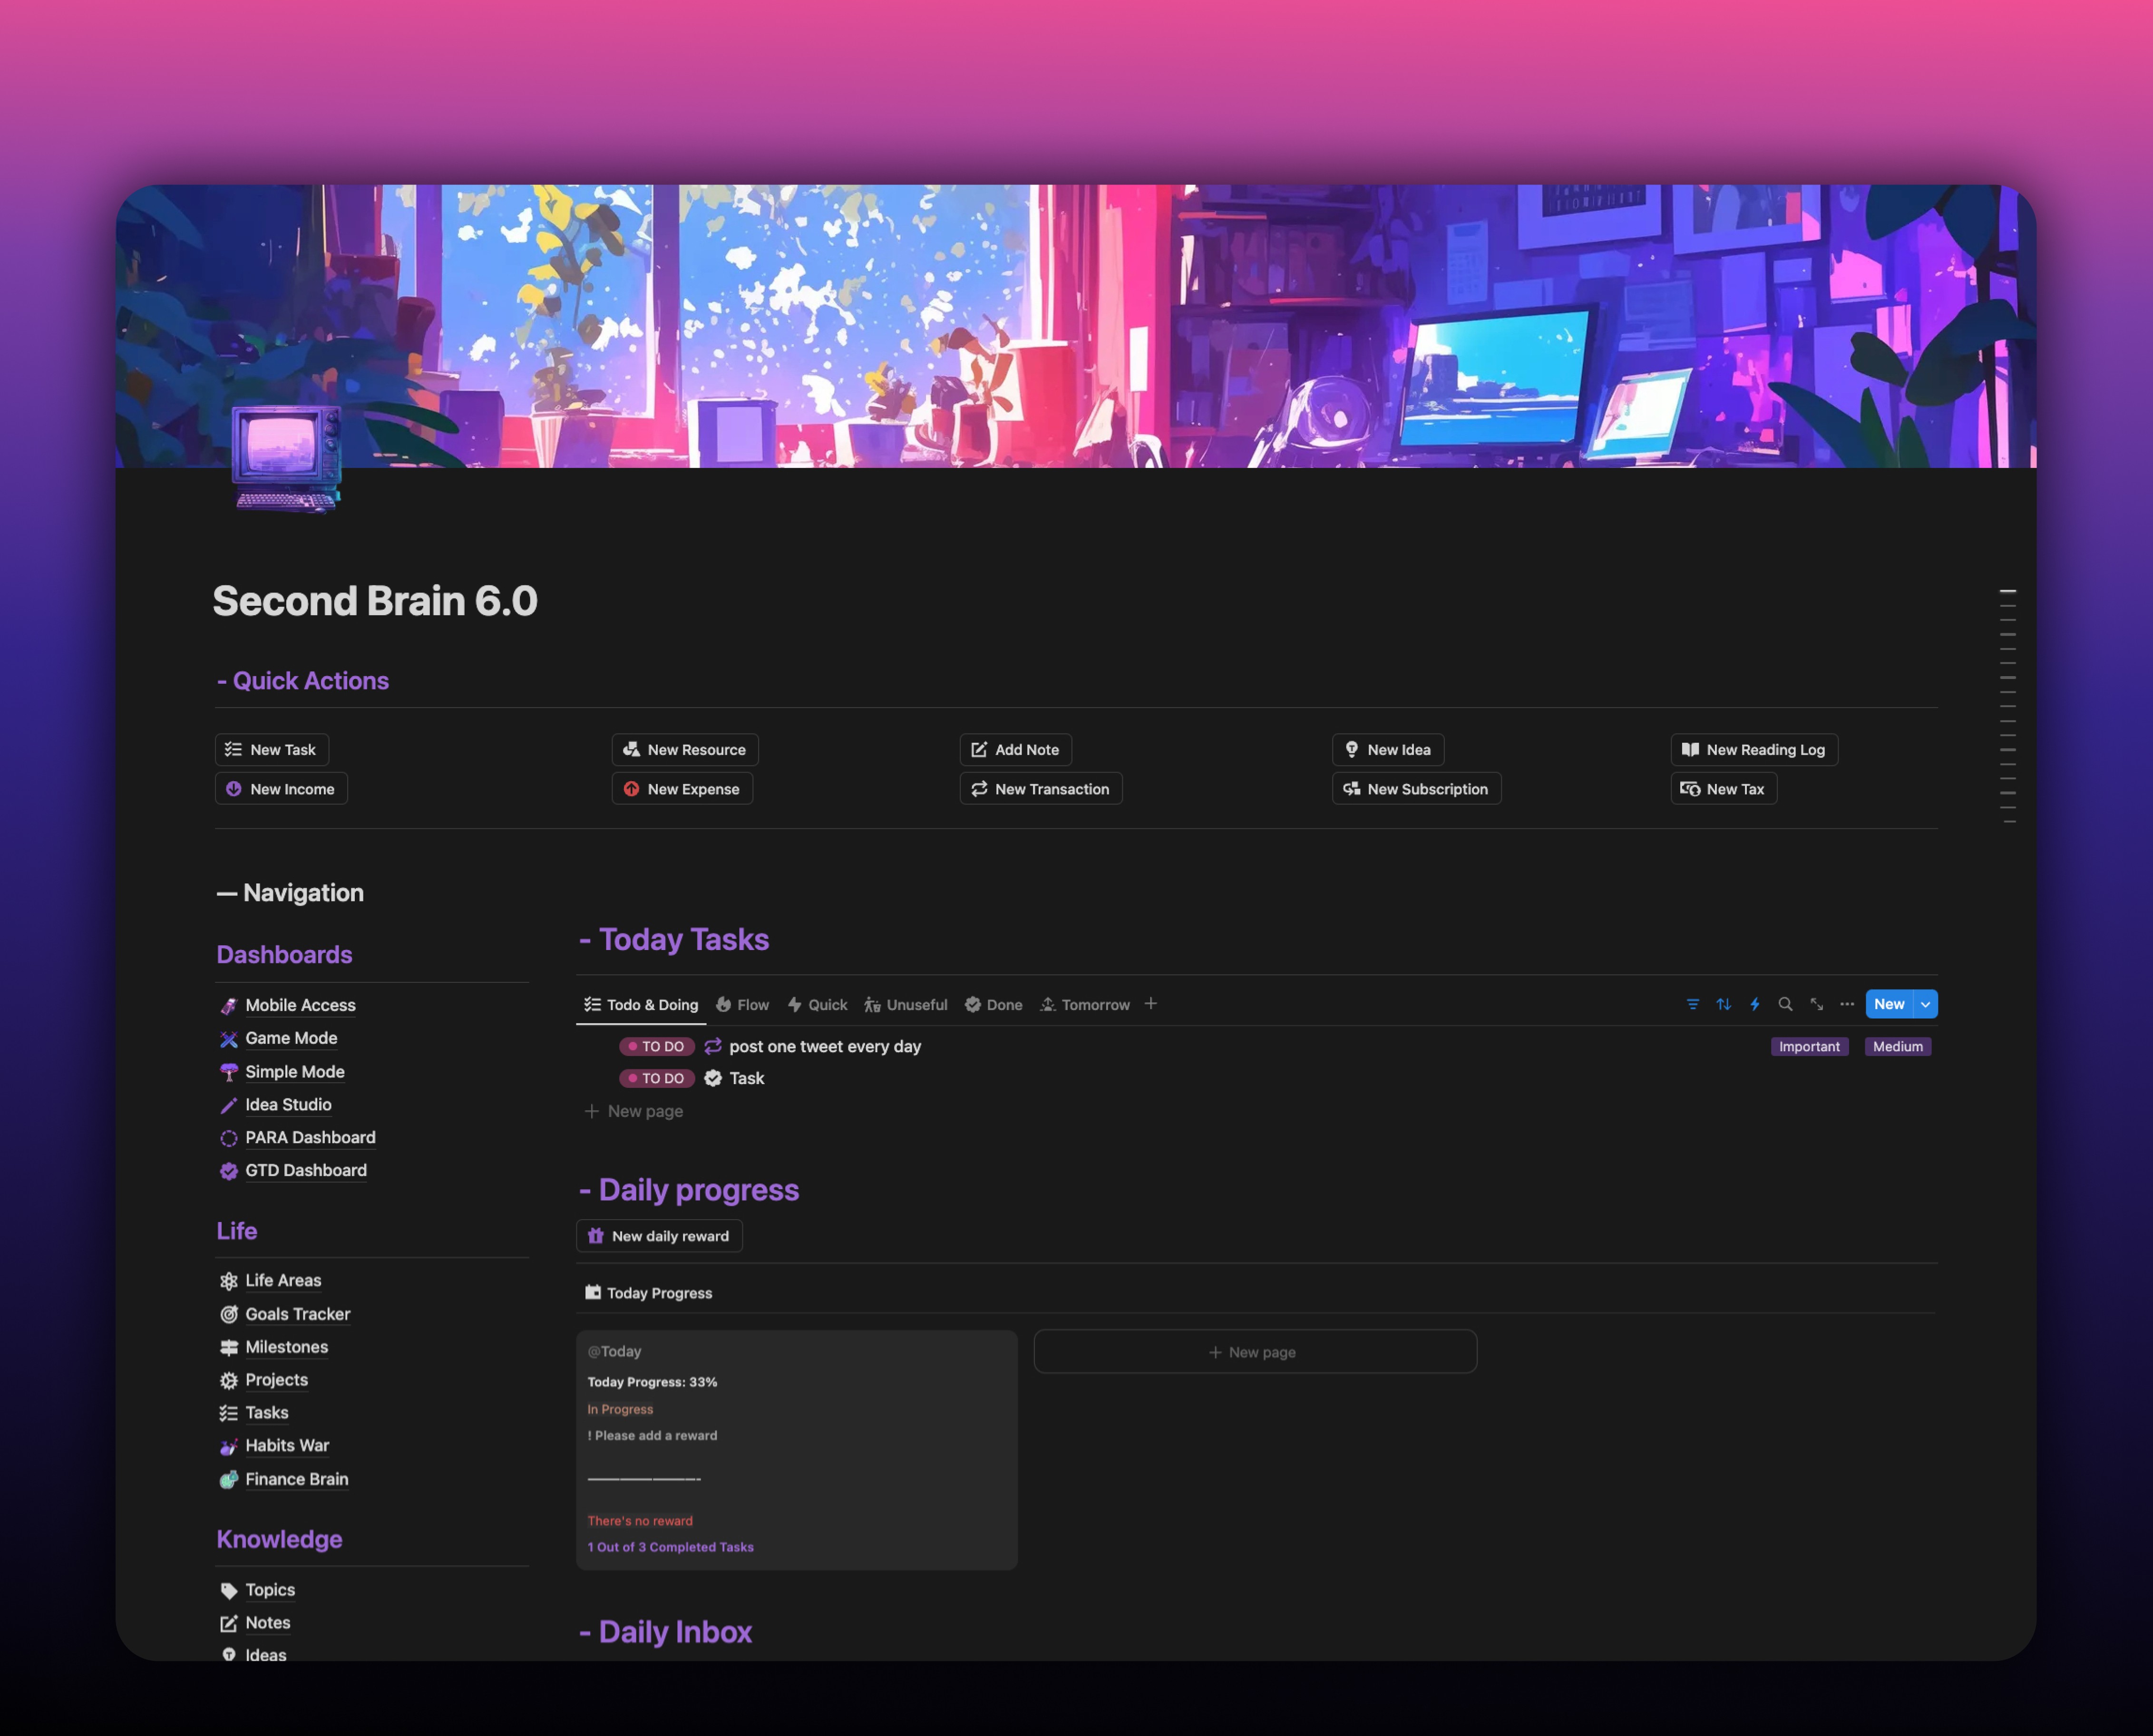This screenshot has width=2153, height=1736.
Task: Add a New Subscription
Action: click(x=1416, y=788)
